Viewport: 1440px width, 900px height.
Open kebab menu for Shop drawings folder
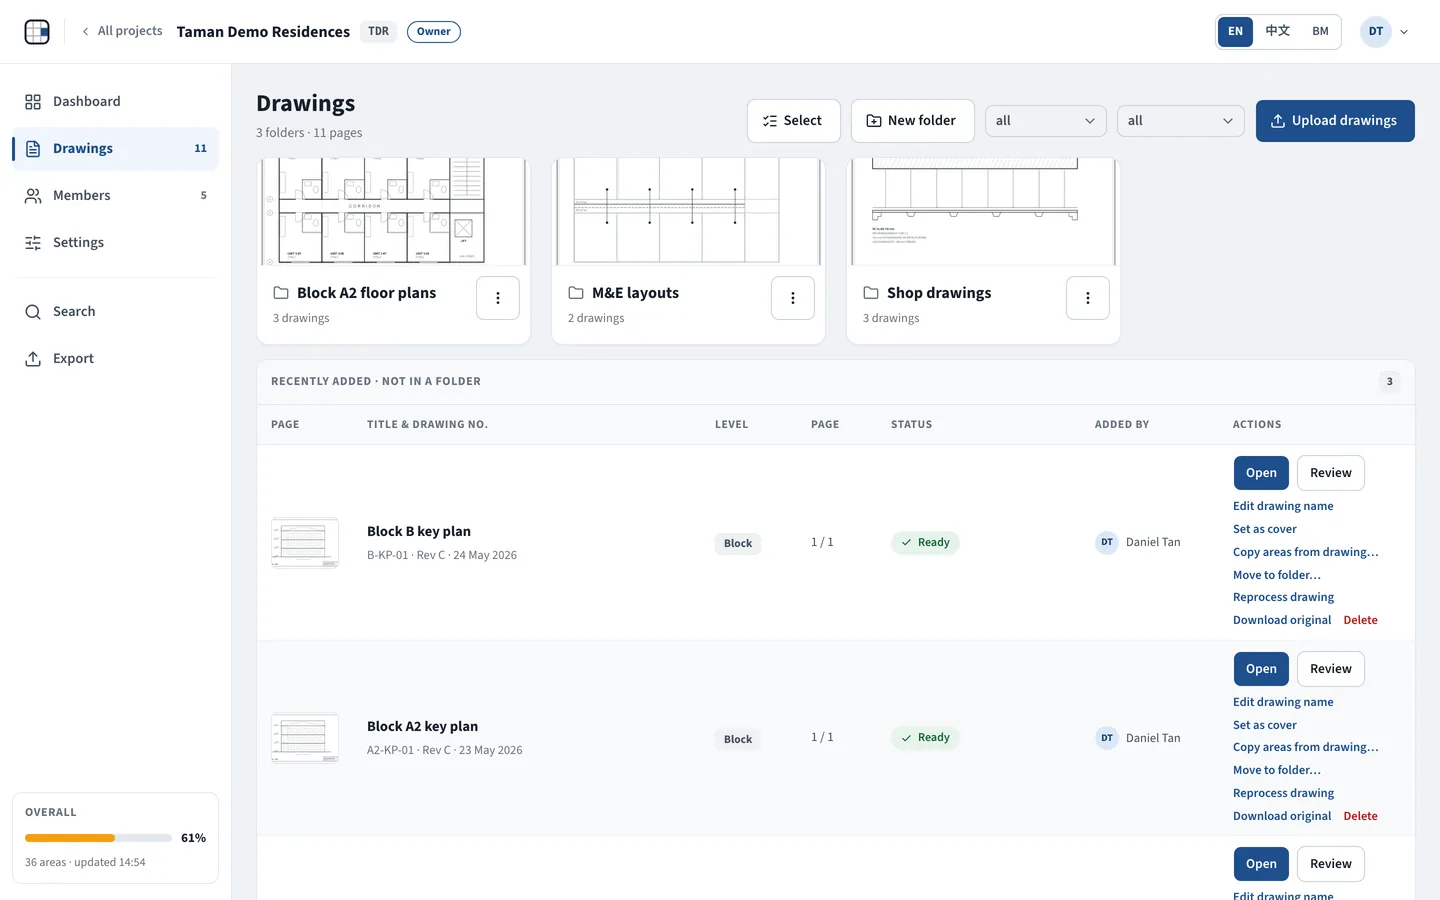coord(1088,298)
